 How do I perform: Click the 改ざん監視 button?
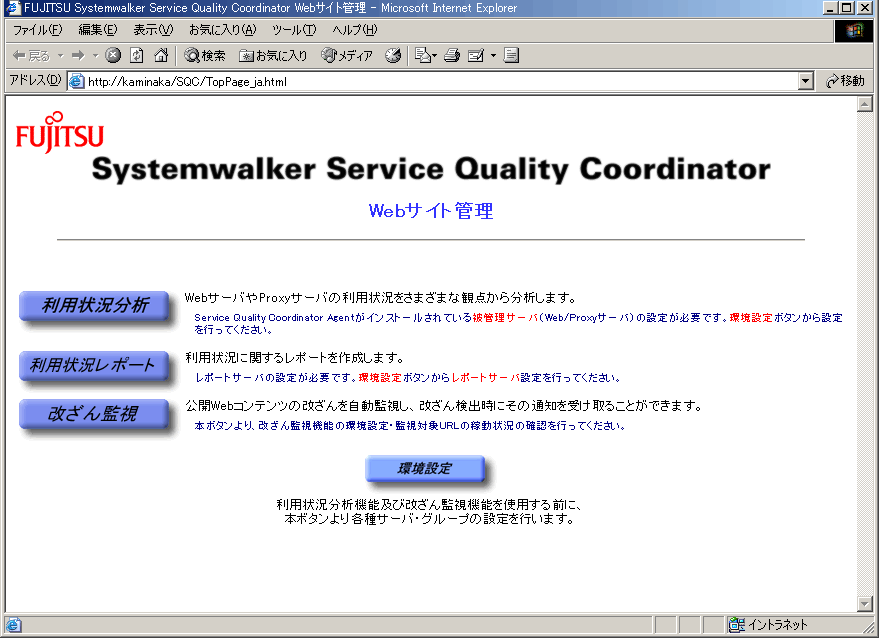click(x=95, y=414)
